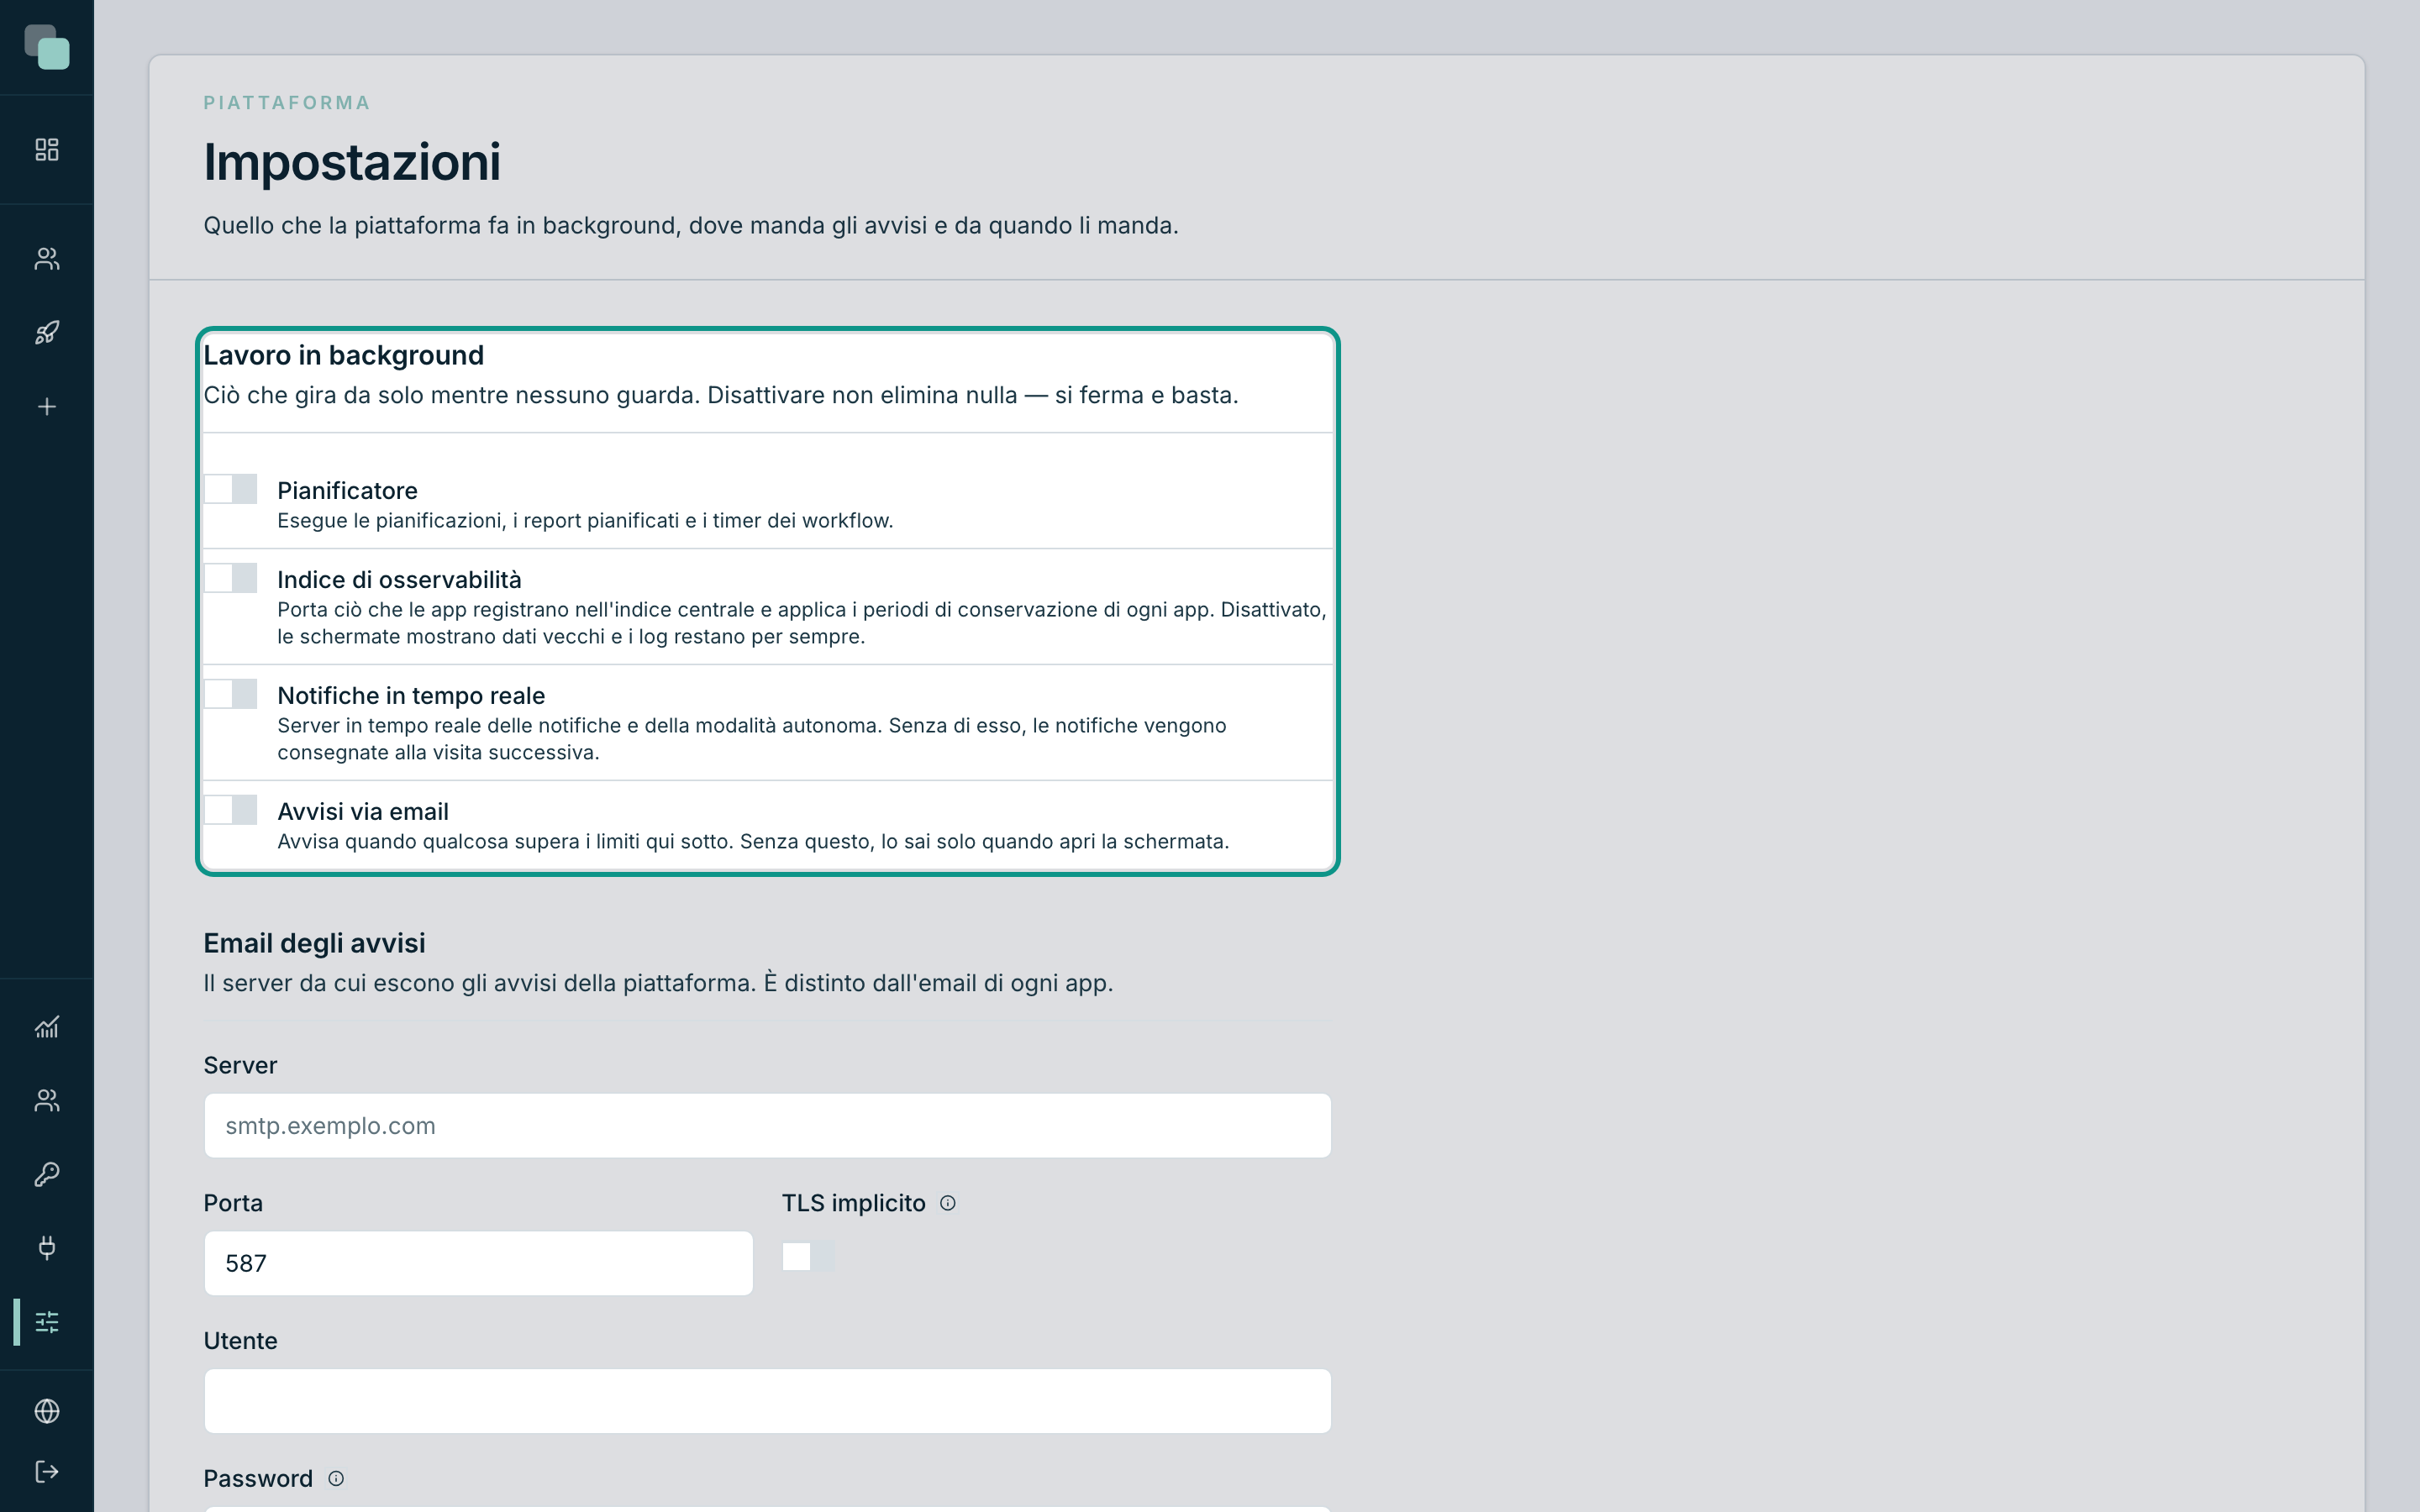Click the plus icon in sidebar

pyautogui.click(x=47, y=406)
